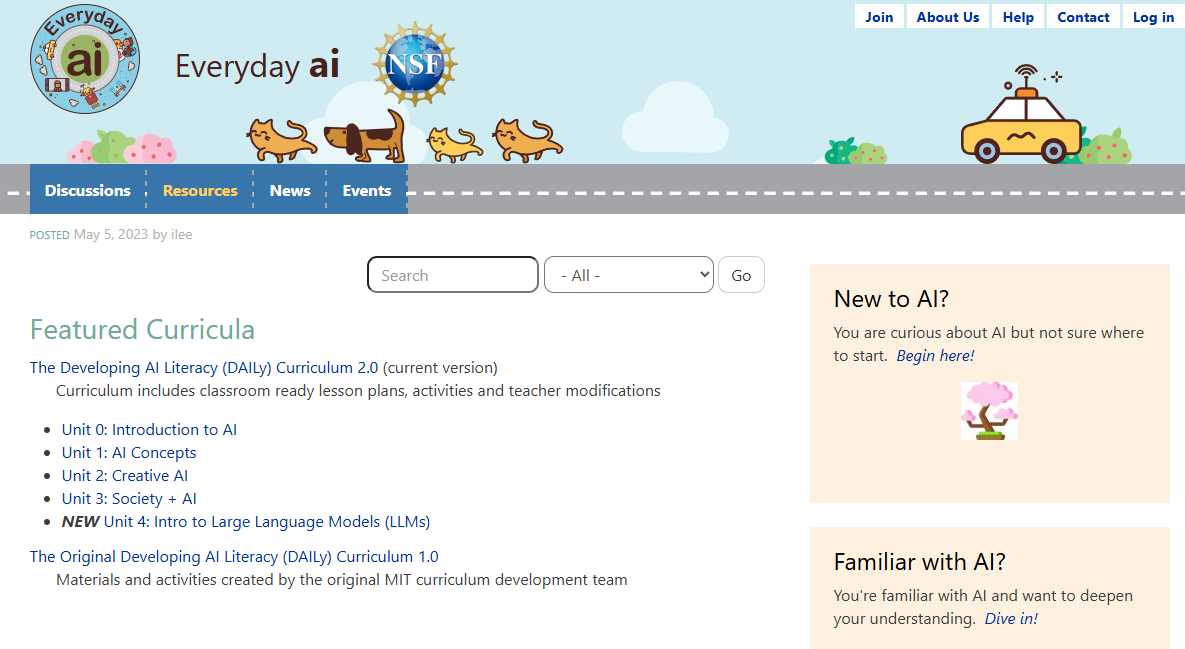The image size is (1185, 649).
Task: Click the NSF globe logo
Action: (414, 65)
